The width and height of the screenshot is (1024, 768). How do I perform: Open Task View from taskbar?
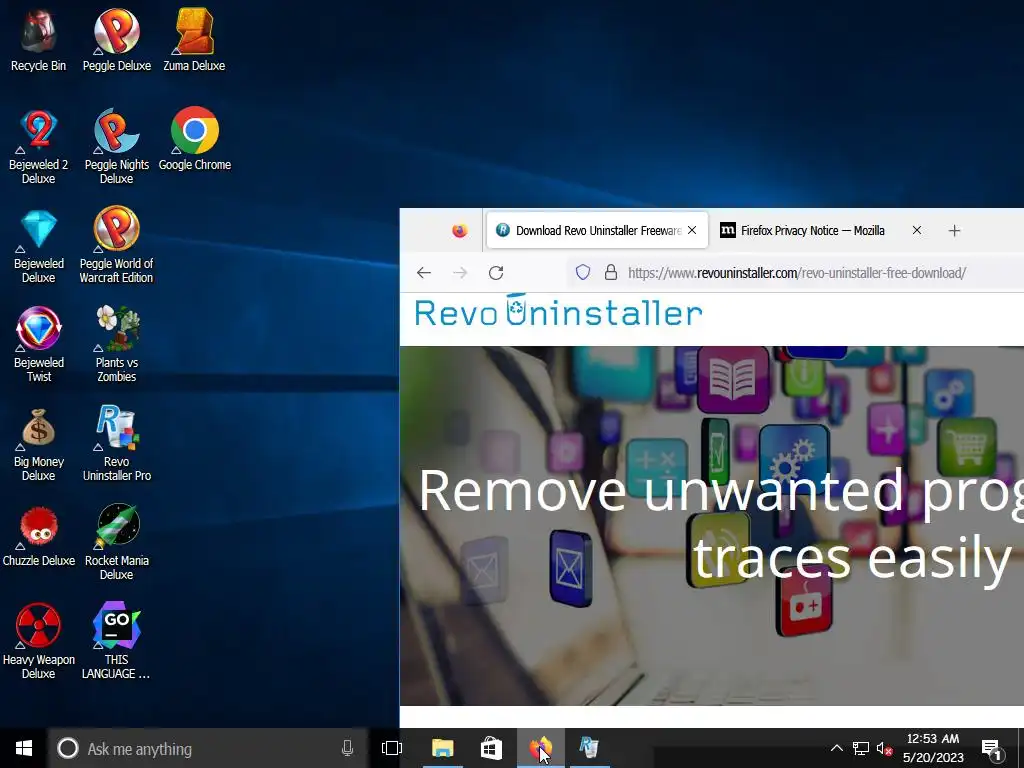(x=392, y=748)
